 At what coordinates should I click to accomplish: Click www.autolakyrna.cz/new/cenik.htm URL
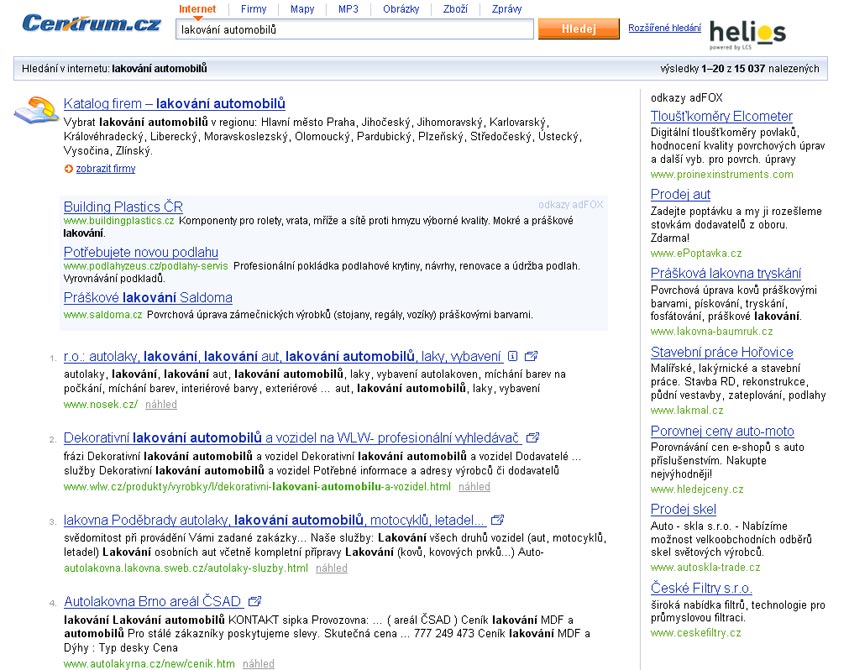click(149, 664)
